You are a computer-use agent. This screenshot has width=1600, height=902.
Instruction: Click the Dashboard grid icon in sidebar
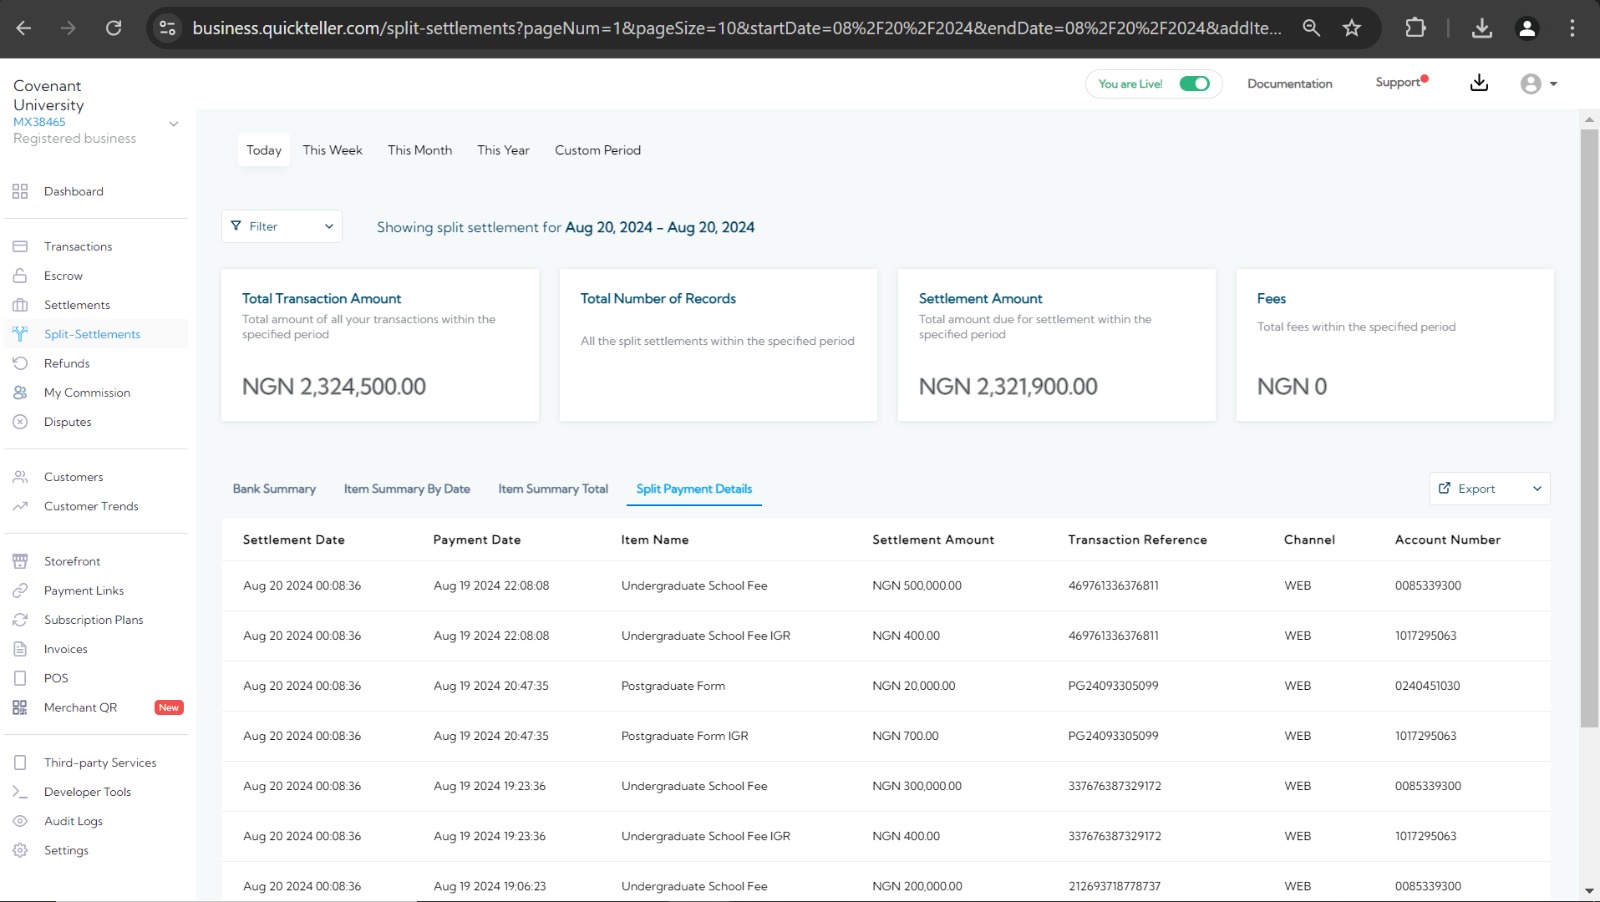[x=20, y=191]
